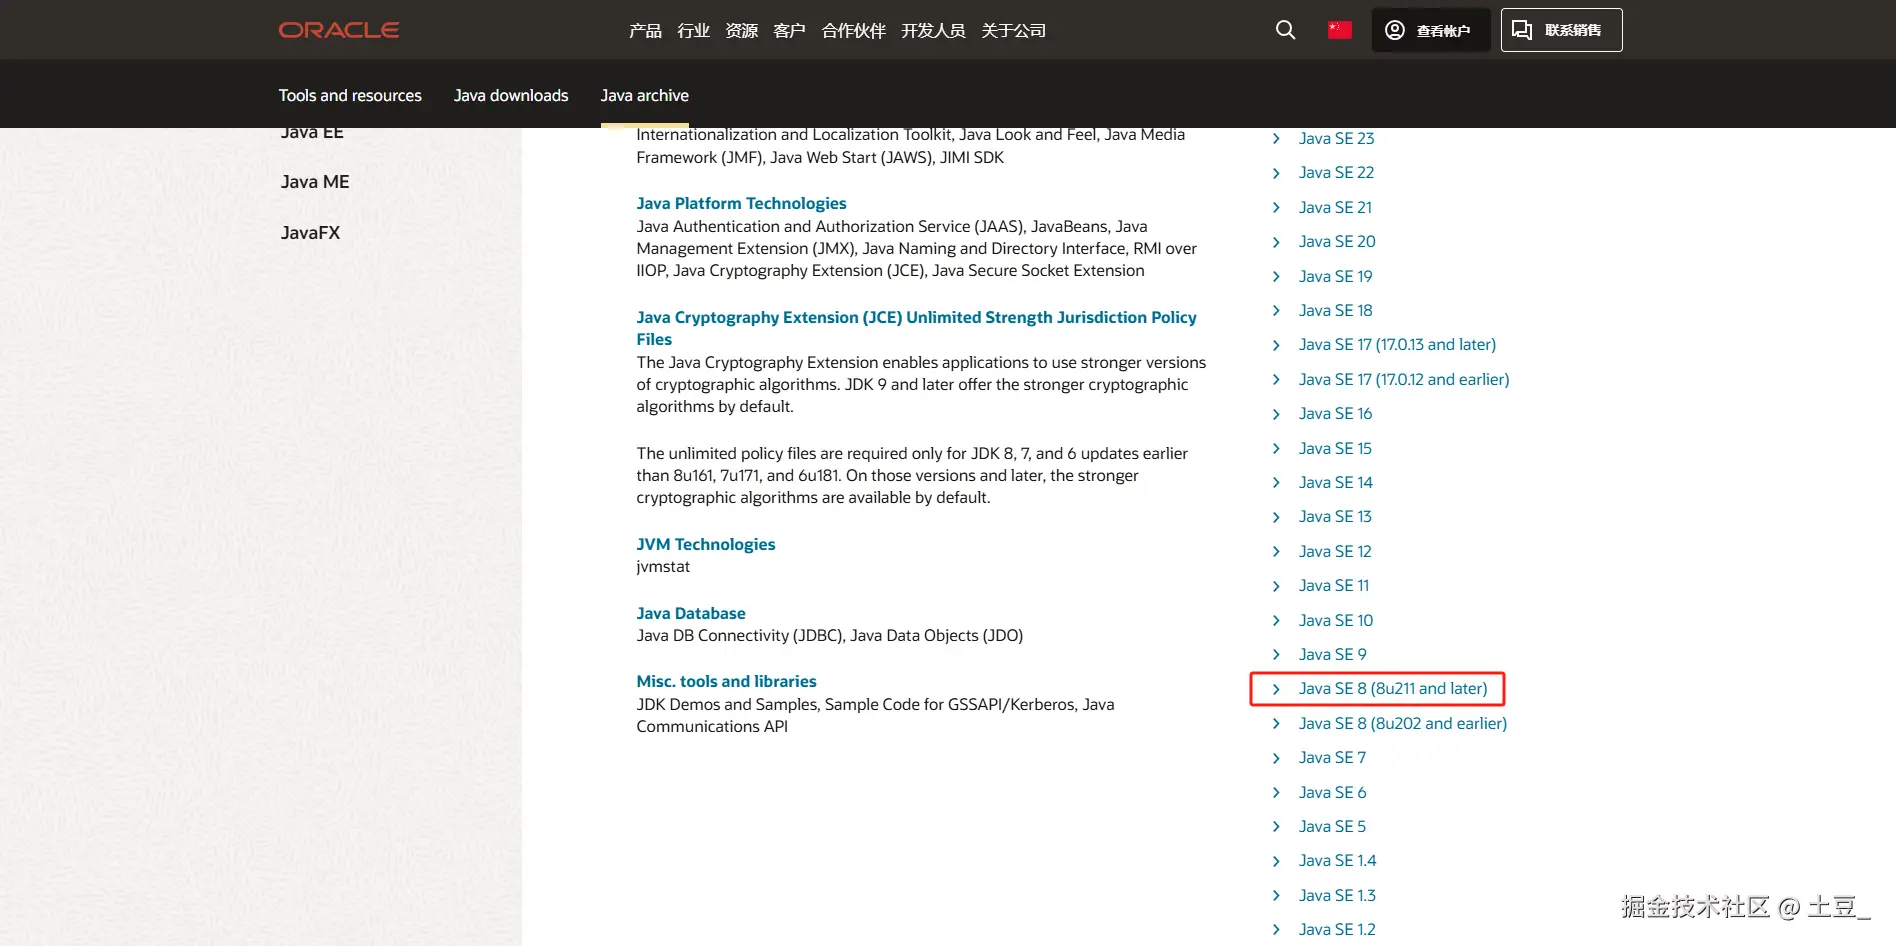Open the JCE Unlimited Strength Policy Files link
Viewport: 1896px width, 946px height.
(916, 328)
